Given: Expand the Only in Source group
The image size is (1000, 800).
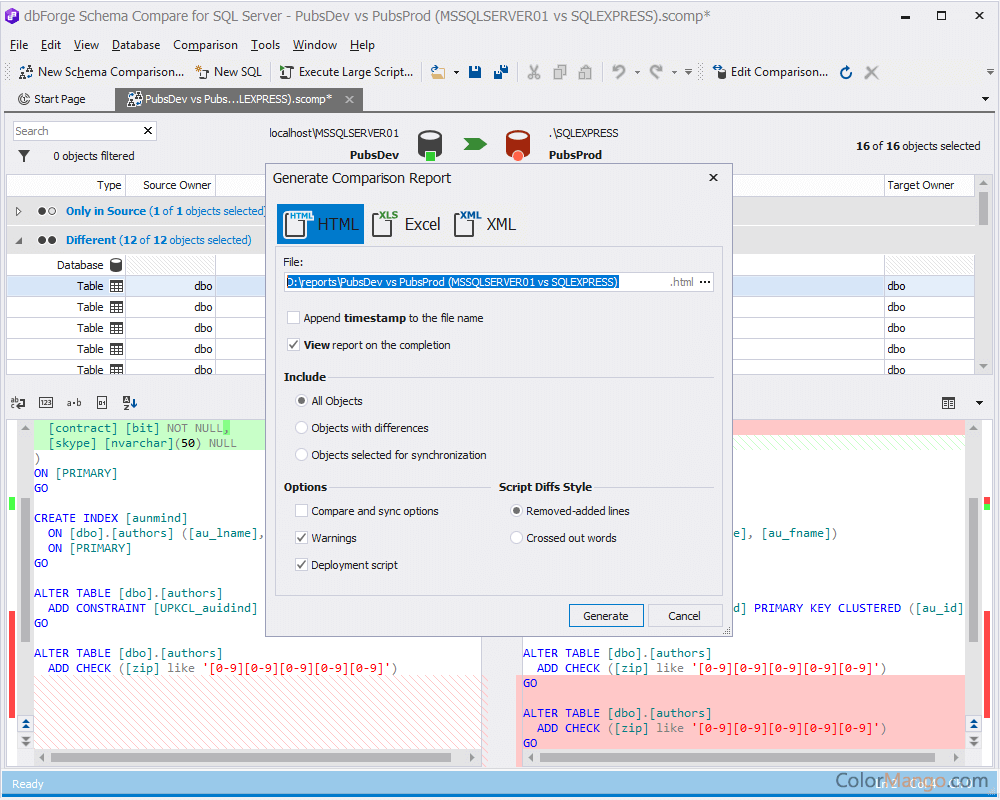Looking at the screenshot, I should click(x=17, y=211).
